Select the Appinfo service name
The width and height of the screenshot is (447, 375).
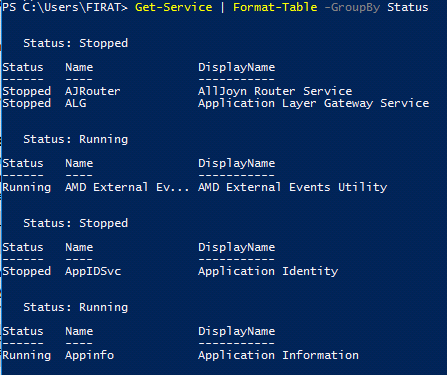(89, 355)
